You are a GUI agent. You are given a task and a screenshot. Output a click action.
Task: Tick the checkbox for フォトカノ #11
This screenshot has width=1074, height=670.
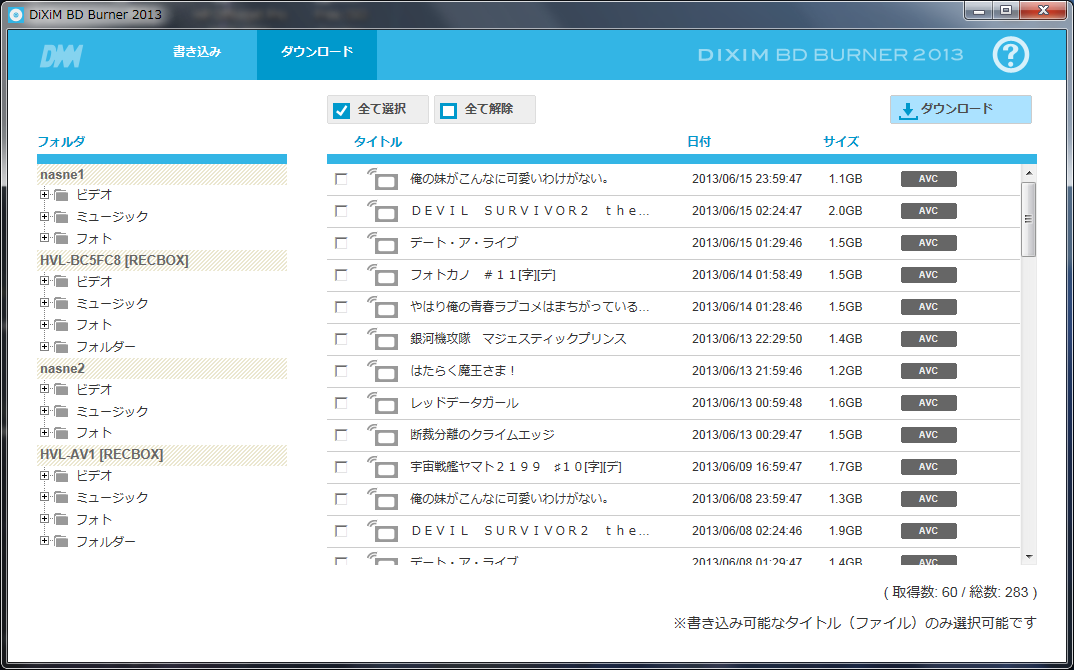tap(341, 275)
